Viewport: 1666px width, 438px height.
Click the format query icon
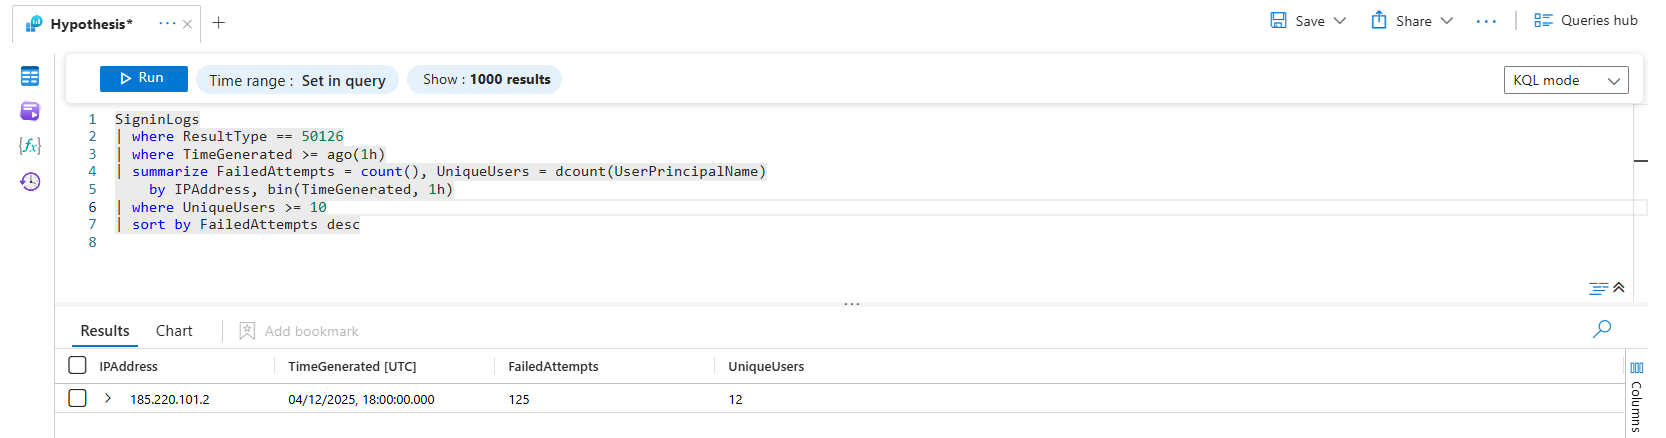click(1599, 288)
